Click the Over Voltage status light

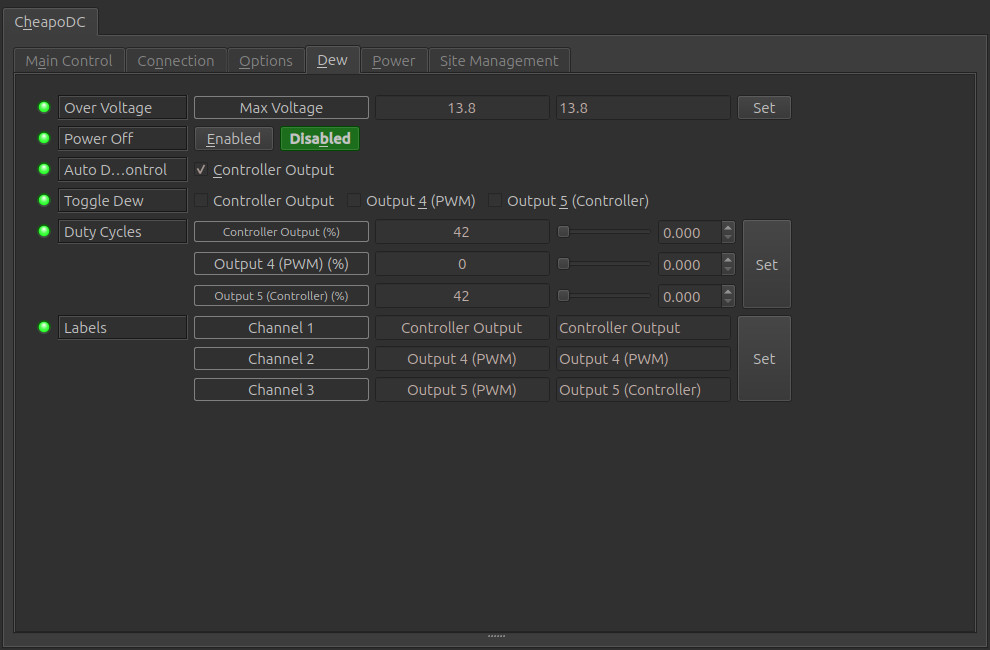(x=44, y=108)
